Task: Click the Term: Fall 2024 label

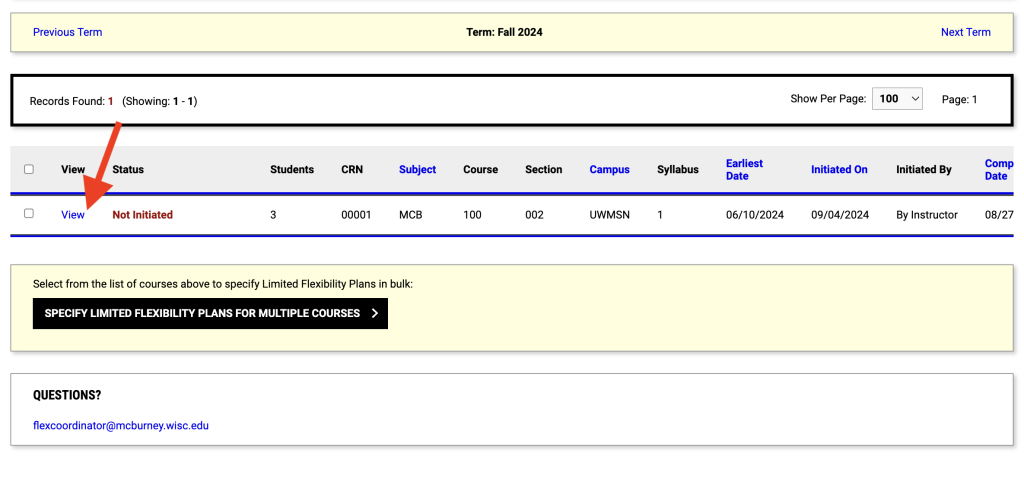Action: click(x=504, y=32)
